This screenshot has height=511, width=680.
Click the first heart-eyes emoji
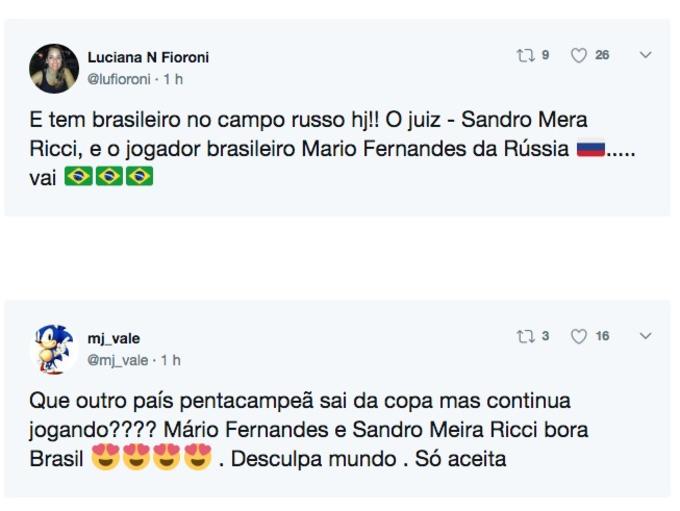coord(104,461)
